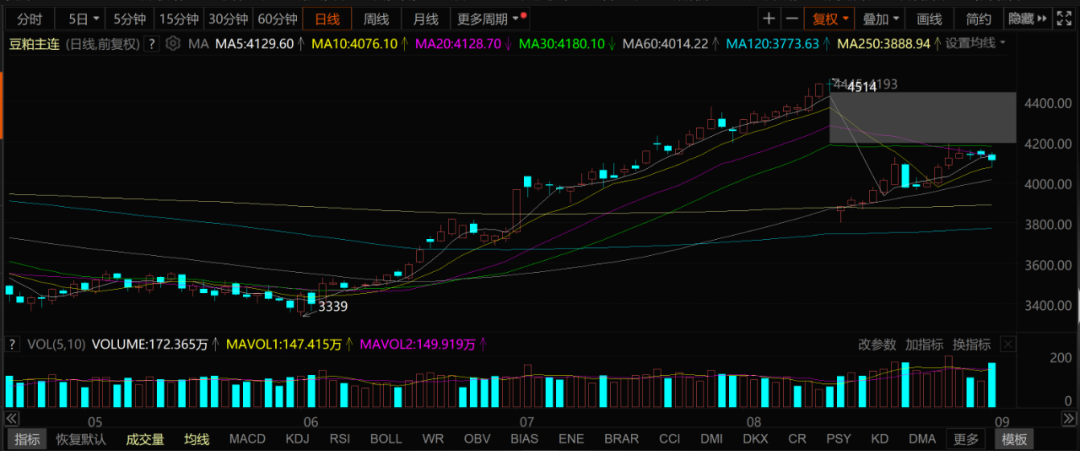Click the fullscreen expand icon
The width and height of the screenshot is (1080, 451).
(1065, 19)
